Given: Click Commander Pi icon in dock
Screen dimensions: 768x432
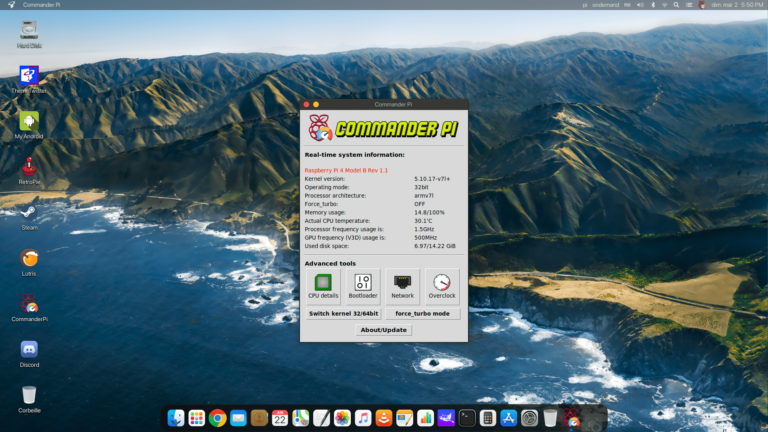Looking at the screenshot, I should (571, 418).
